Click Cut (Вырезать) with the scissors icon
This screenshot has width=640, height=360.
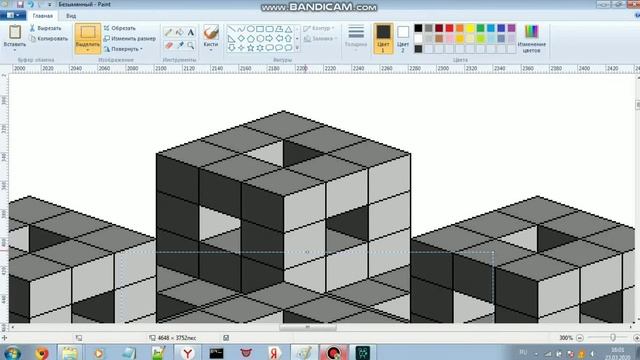click(x=45, y=28)
